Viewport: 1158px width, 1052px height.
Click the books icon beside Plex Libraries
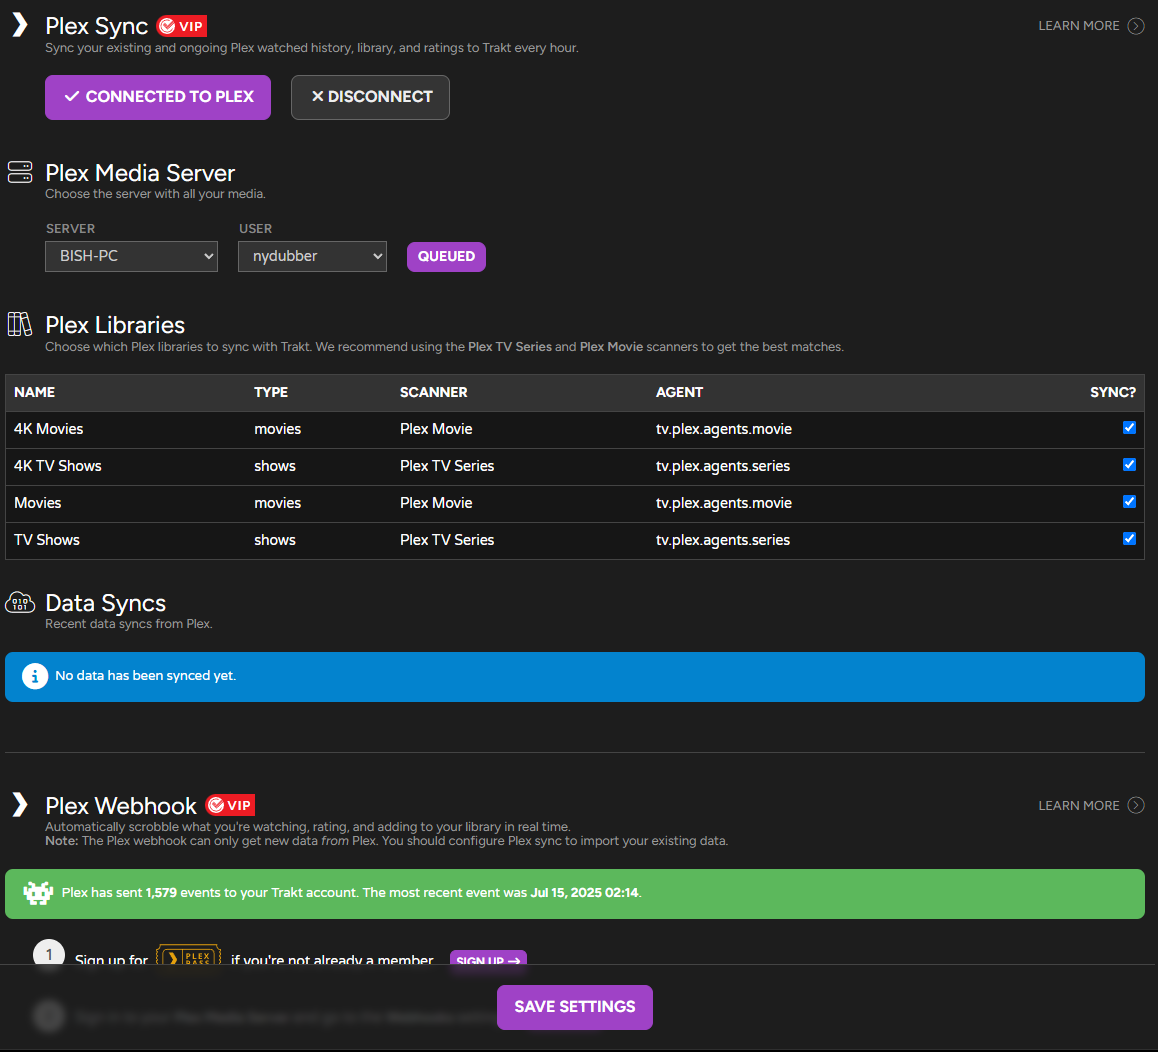[20, 324]
